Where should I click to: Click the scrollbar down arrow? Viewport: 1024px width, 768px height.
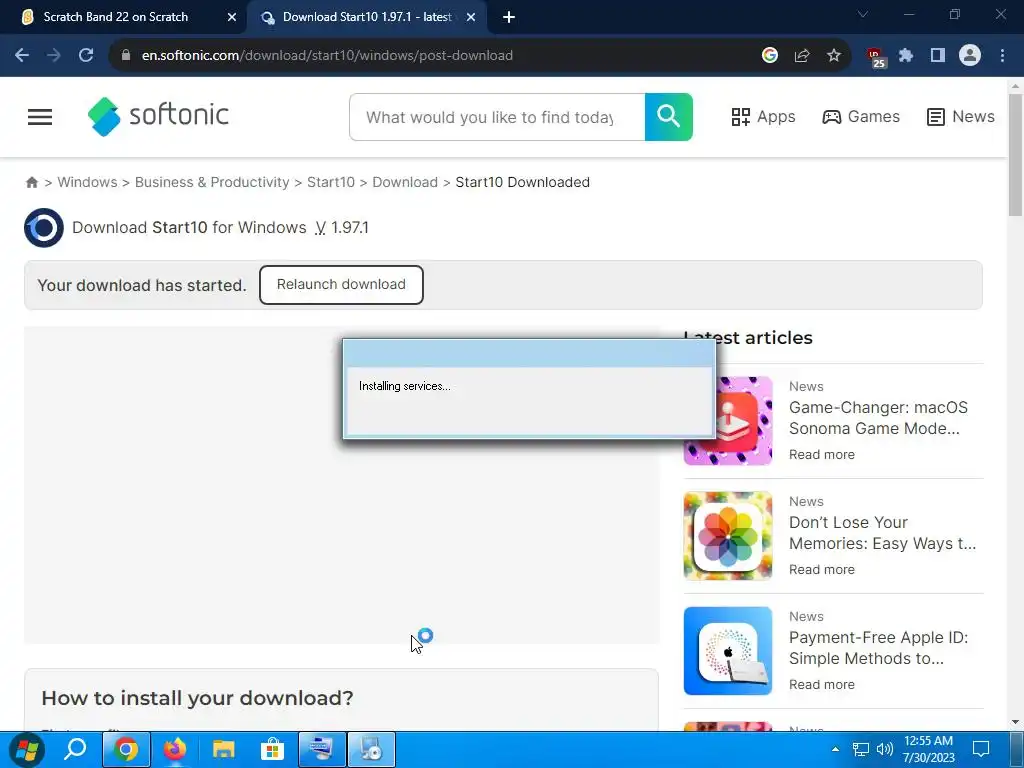pyautogui.click(x=1015, y=722)
